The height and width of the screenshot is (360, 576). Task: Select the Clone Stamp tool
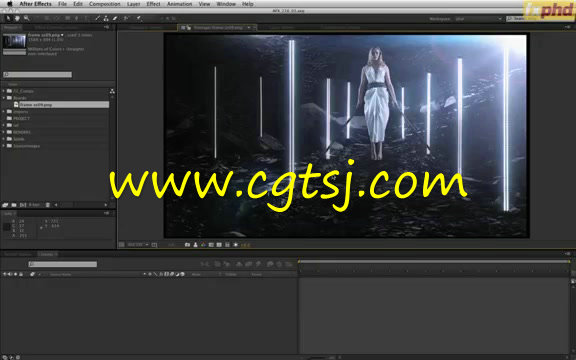coord(106,18)
